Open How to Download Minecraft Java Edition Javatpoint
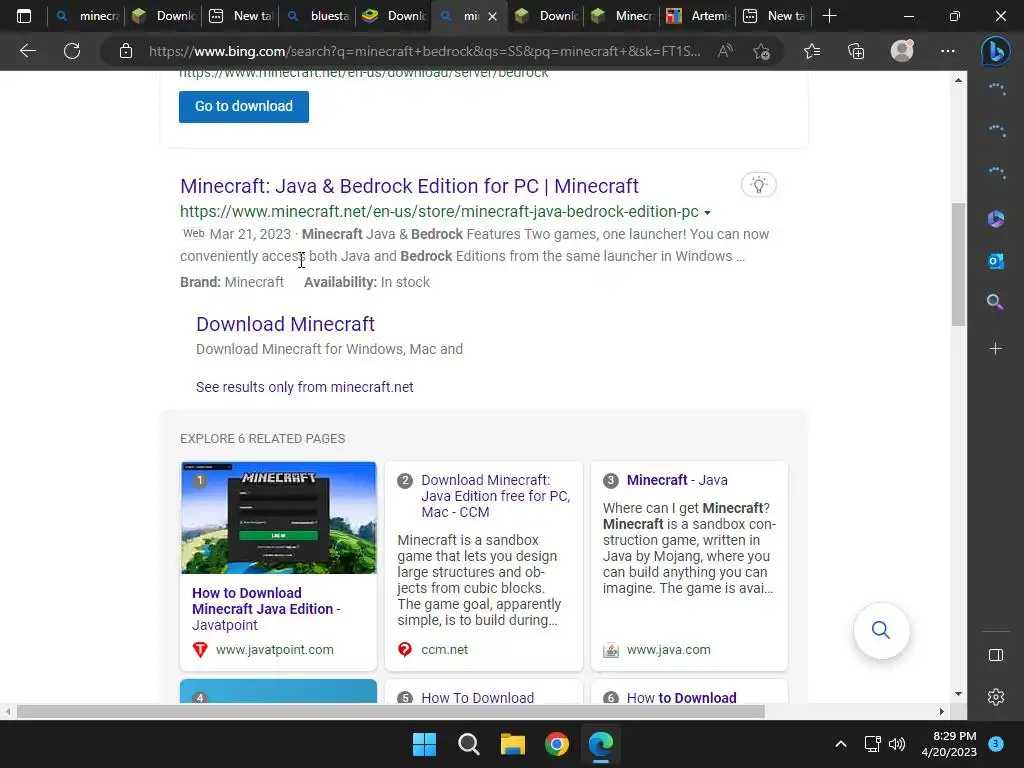Viewport: 1024px width, 768px height. pyautogui.click(x=266, y=609)
